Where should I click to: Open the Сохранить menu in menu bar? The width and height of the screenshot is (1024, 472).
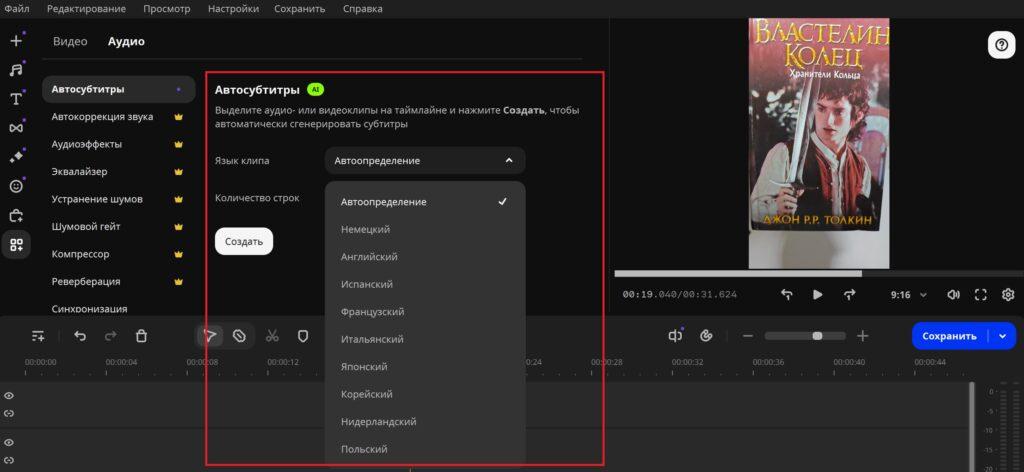tap(300, 8)
